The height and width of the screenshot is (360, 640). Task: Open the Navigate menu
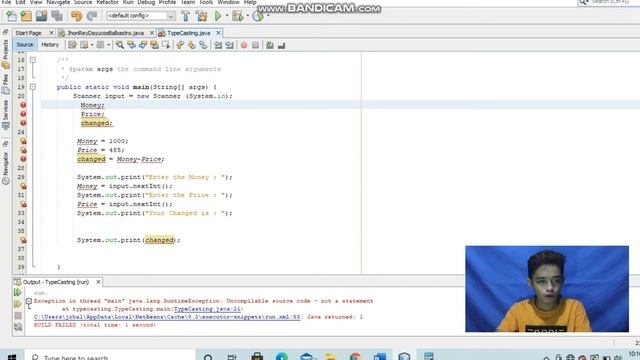pos(58,2)
